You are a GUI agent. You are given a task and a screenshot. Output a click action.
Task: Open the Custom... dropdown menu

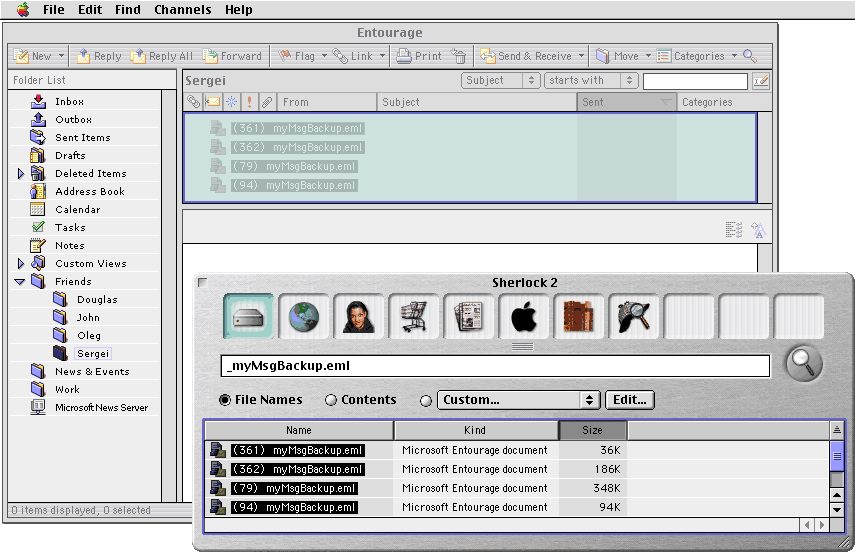[x=518, y=400]
